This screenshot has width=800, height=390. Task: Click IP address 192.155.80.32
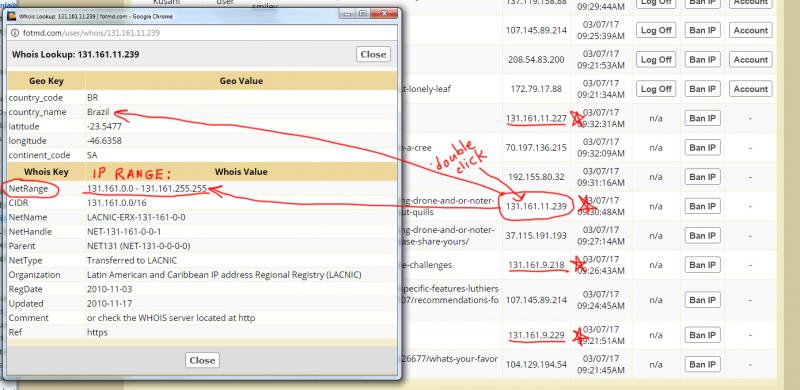[536, 177]
